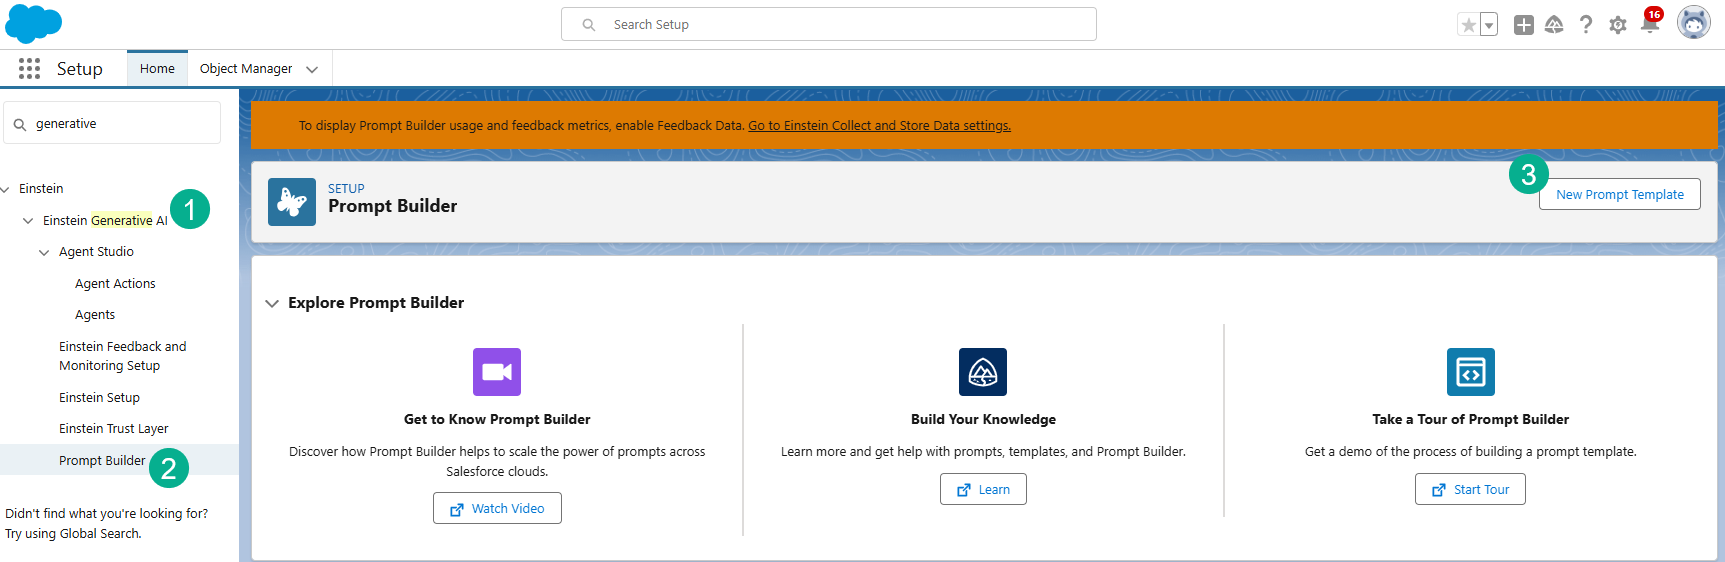Follow the Go to Einstein Collect and Store Data settings link

879,126
